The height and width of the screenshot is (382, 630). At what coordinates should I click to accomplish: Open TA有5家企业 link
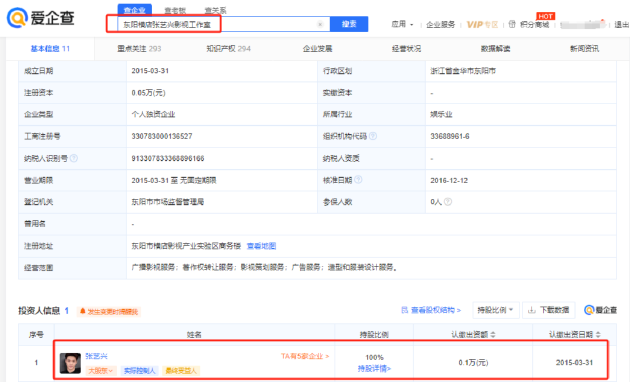(305, 356)
